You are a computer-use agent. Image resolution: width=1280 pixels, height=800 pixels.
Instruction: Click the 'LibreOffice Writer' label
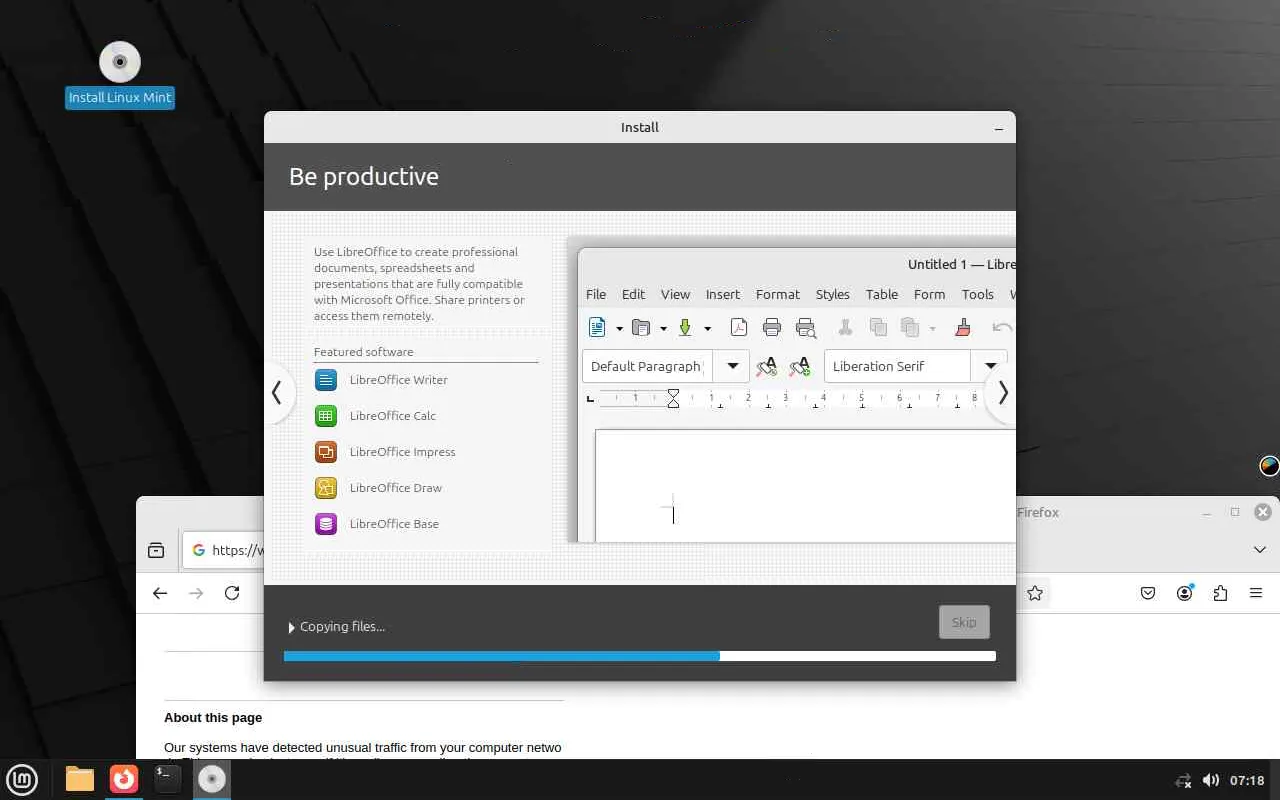[399, 380]
